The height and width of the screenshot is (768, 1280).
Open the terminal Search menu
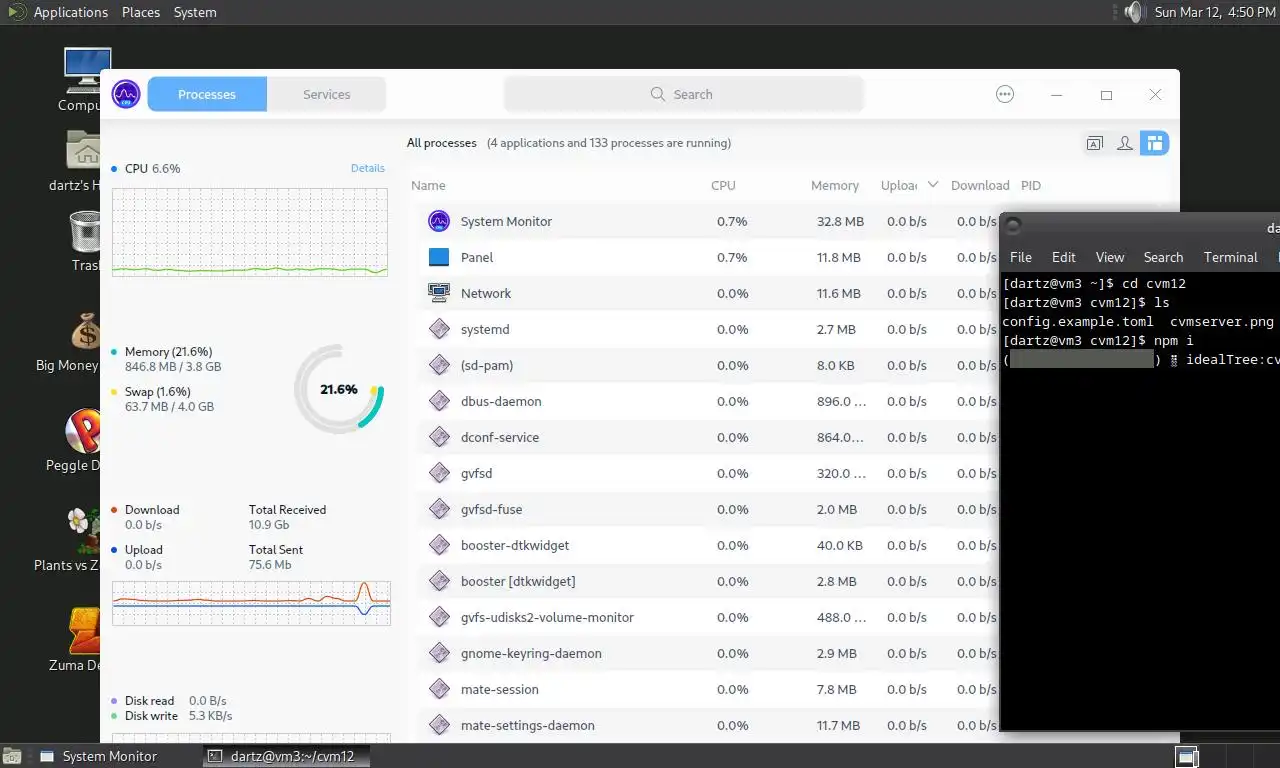1163,257
